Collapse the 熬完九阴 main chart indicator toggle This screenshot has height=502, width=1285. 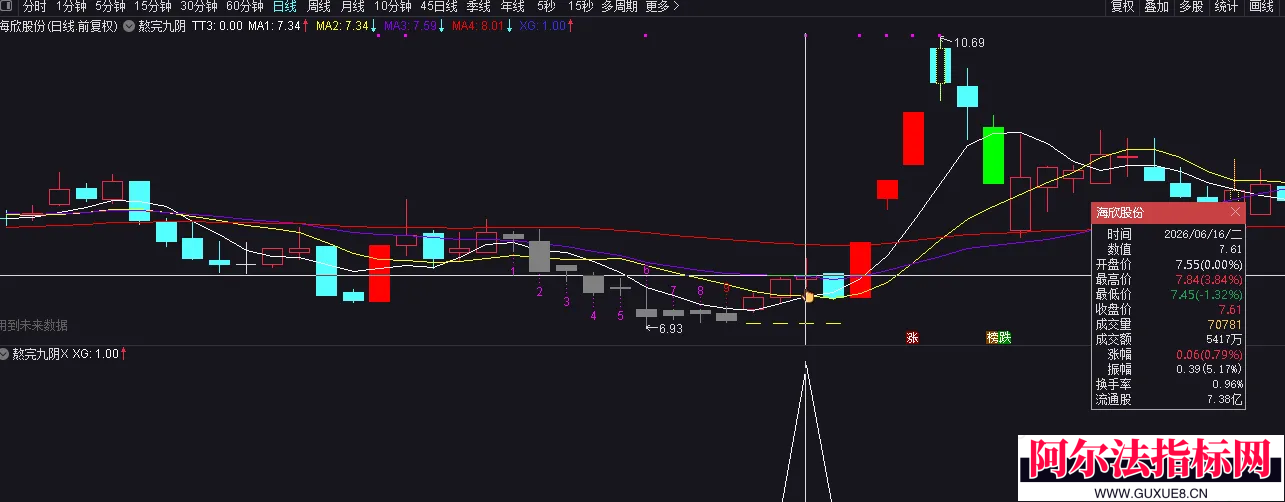point(129,26)
